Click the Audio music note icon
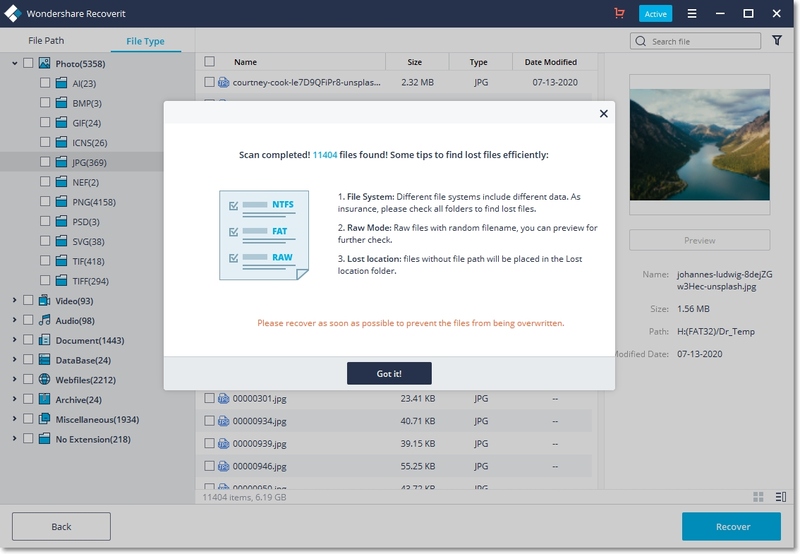 (44, 320)
